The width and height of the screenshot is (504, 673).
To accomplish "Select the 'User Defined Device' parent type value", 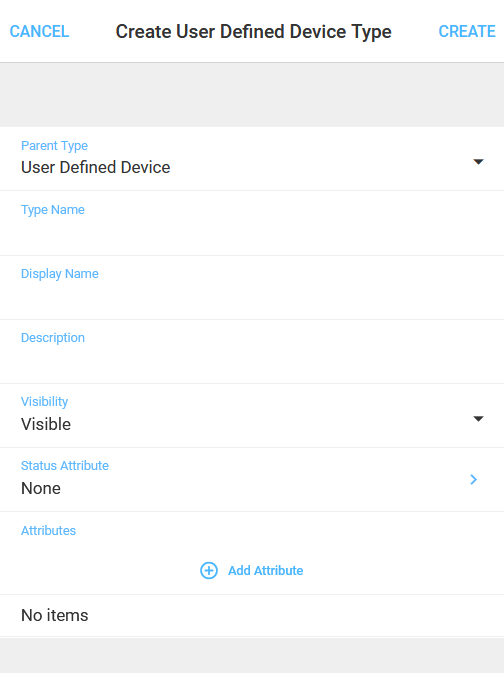I will (96, 167).
